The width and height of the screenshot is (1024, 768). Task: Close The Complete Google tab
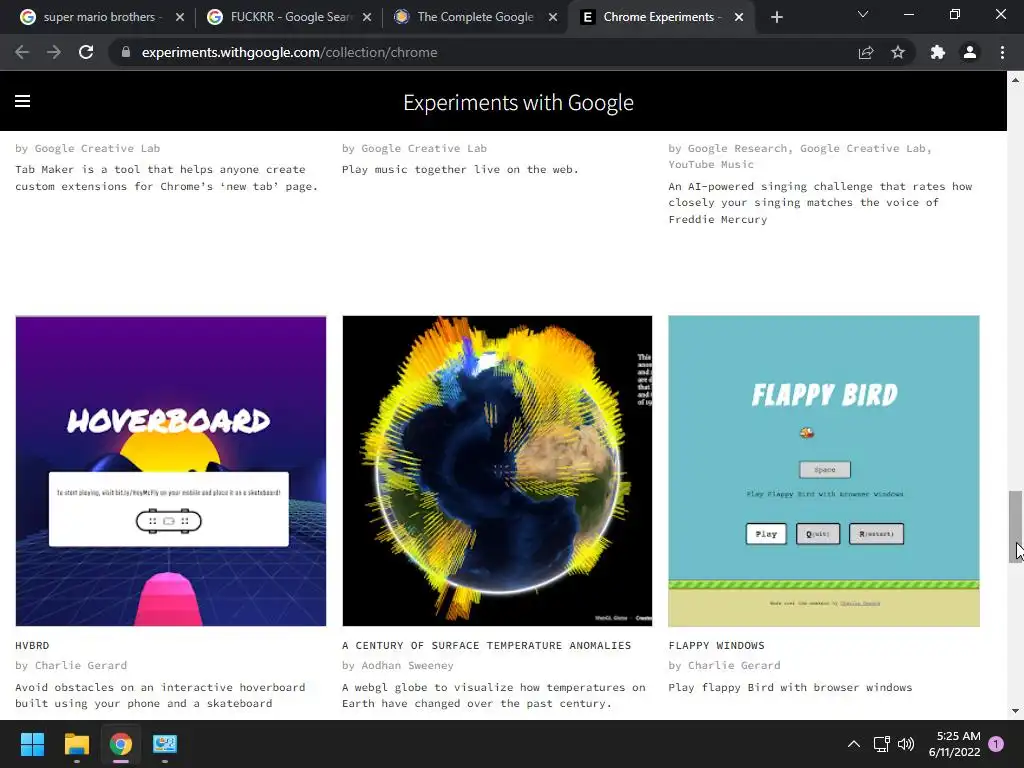click(553, 18)
